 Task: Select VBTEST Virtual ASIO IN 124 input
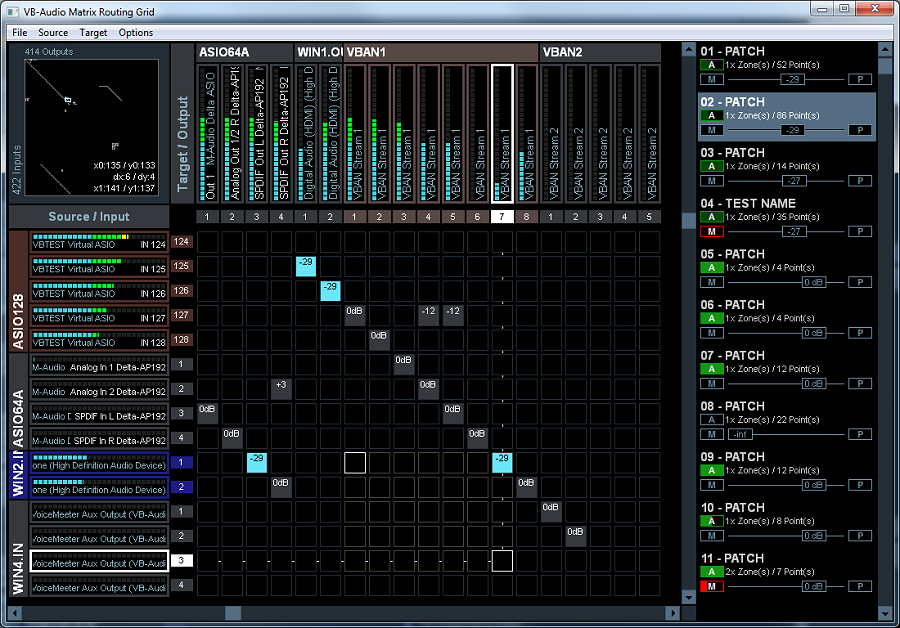point(99,242)
